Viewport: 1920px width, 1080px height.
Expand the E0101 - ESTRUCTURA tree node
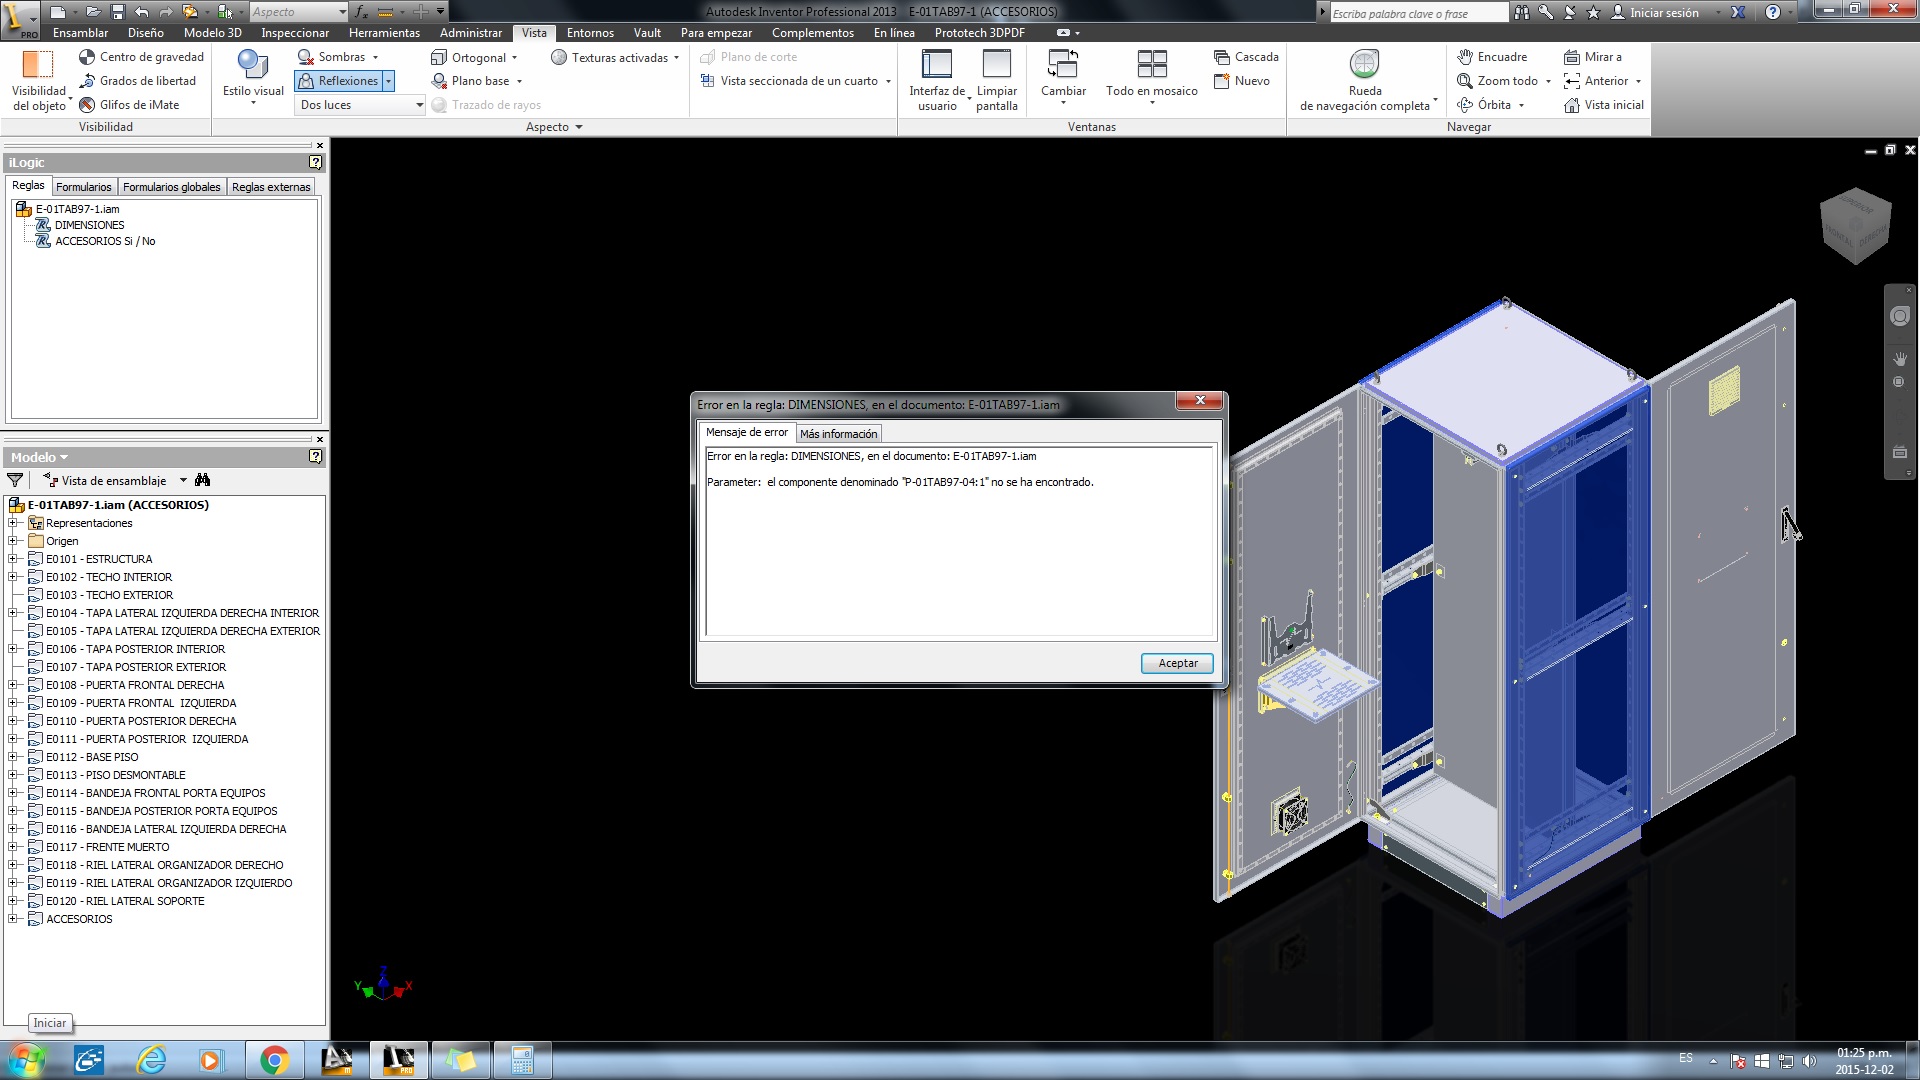(x=13, y=559)
